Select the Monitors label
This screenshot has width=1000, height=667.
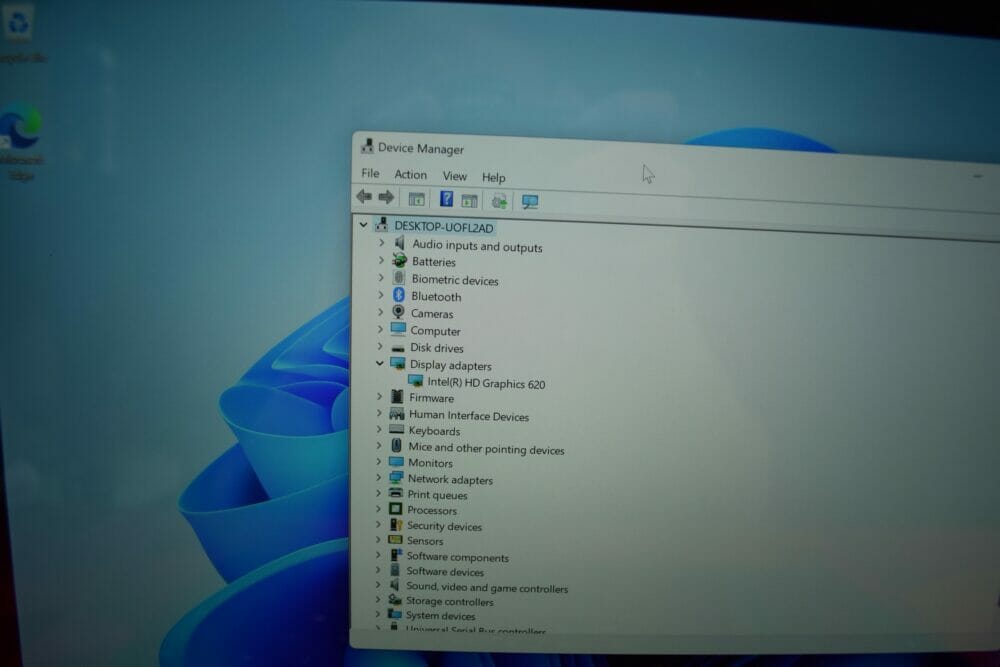(x=430, y=463)
